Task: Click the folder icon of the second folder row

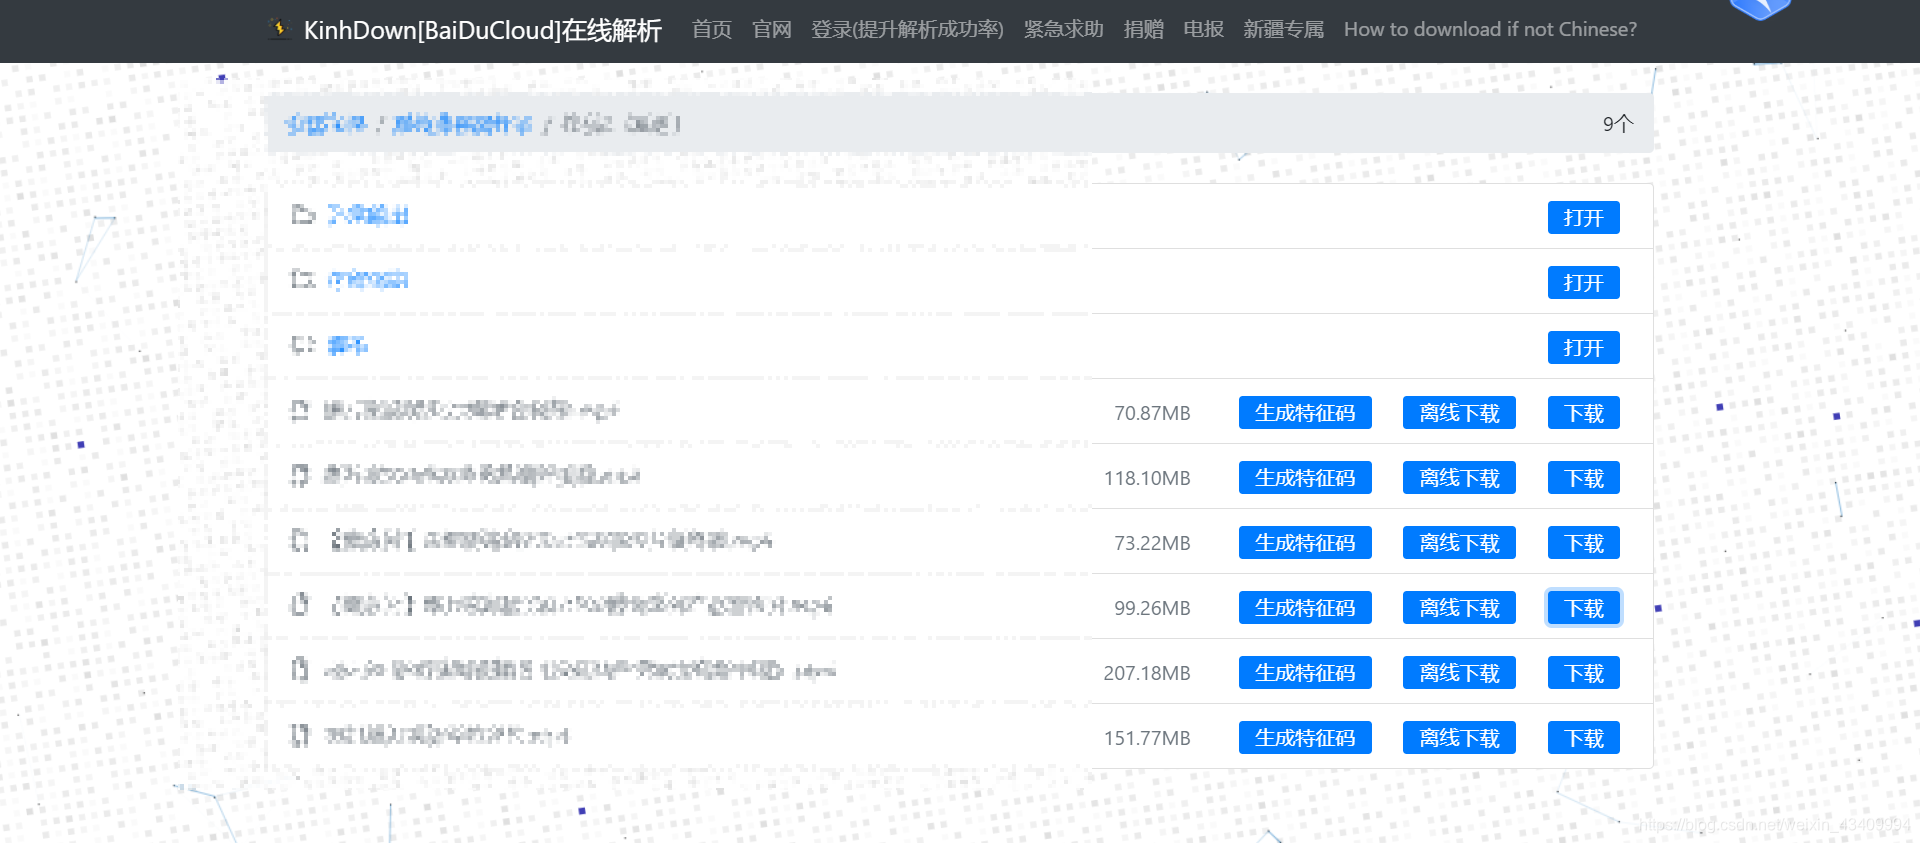Action: tap(303, 279)
